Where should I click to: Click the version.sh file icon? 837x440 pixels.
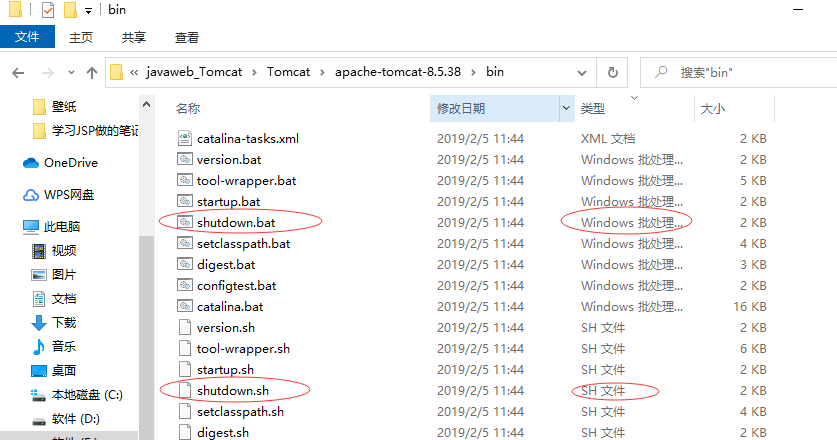[x=185, y=327]
